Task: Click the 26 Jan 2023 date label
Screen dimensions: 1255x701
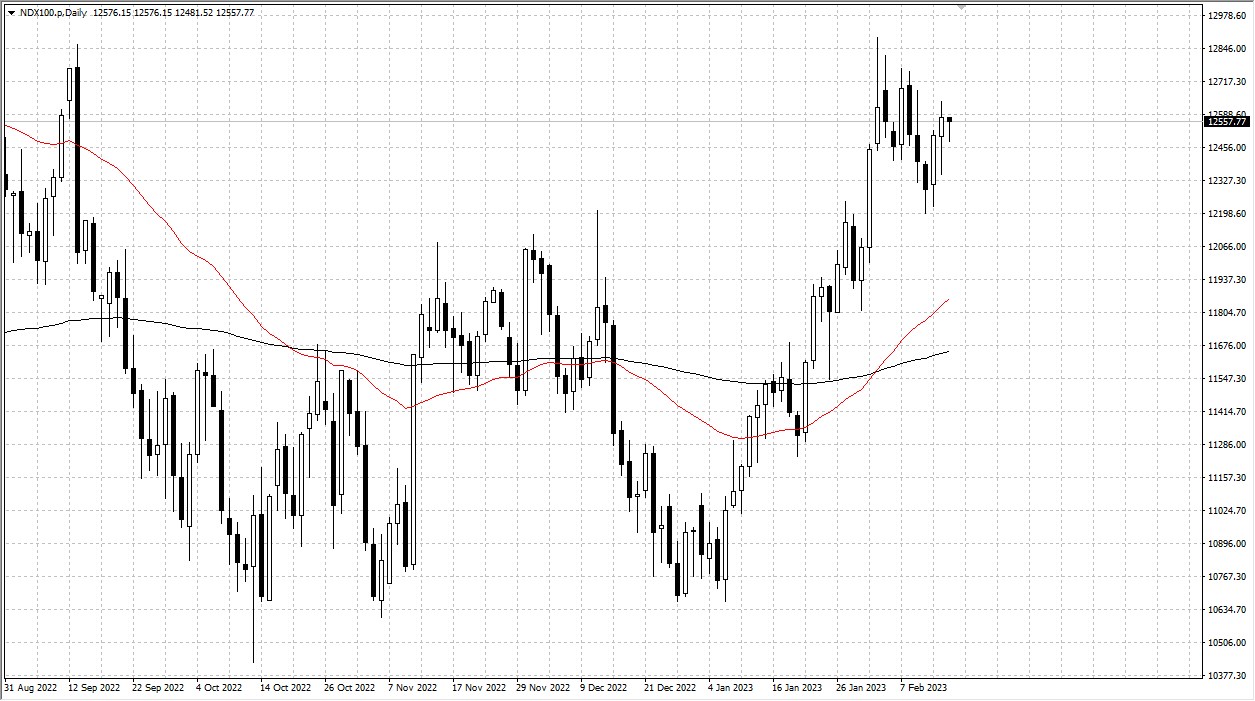Action: point(860,688)
